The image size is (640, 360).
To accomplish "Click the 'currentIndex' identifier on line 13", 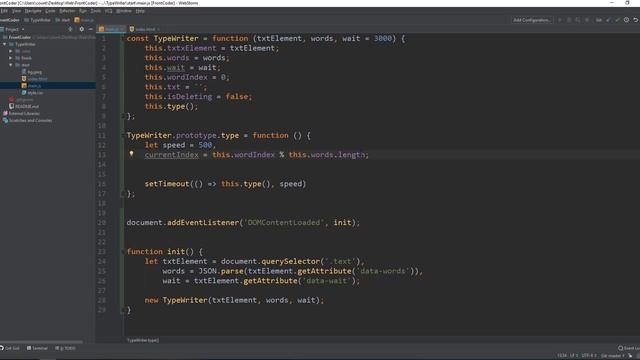I will (171, 155).
